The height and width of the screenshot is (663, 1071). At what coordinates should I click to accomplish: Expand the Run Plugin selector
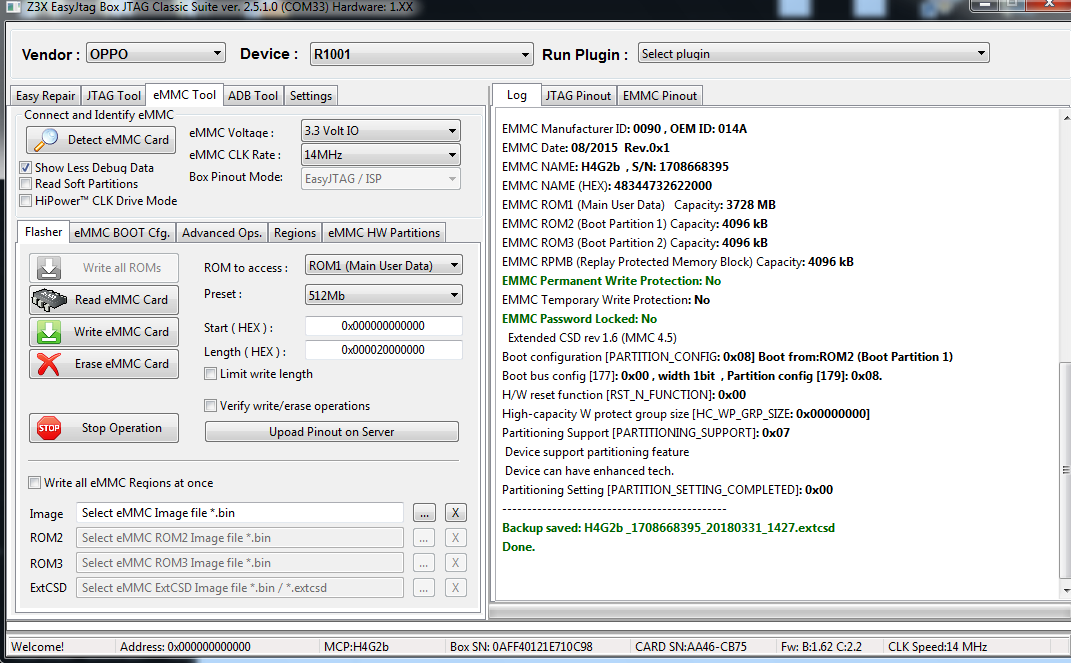[813, 53]
